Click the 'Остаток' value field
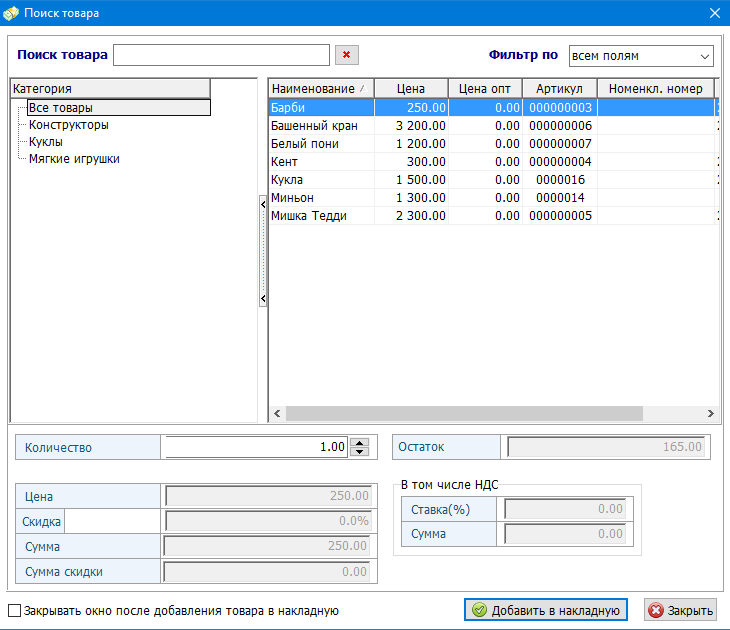Viewport: 730px width, 630px height. pyautogui.click(x=606, y=447)
